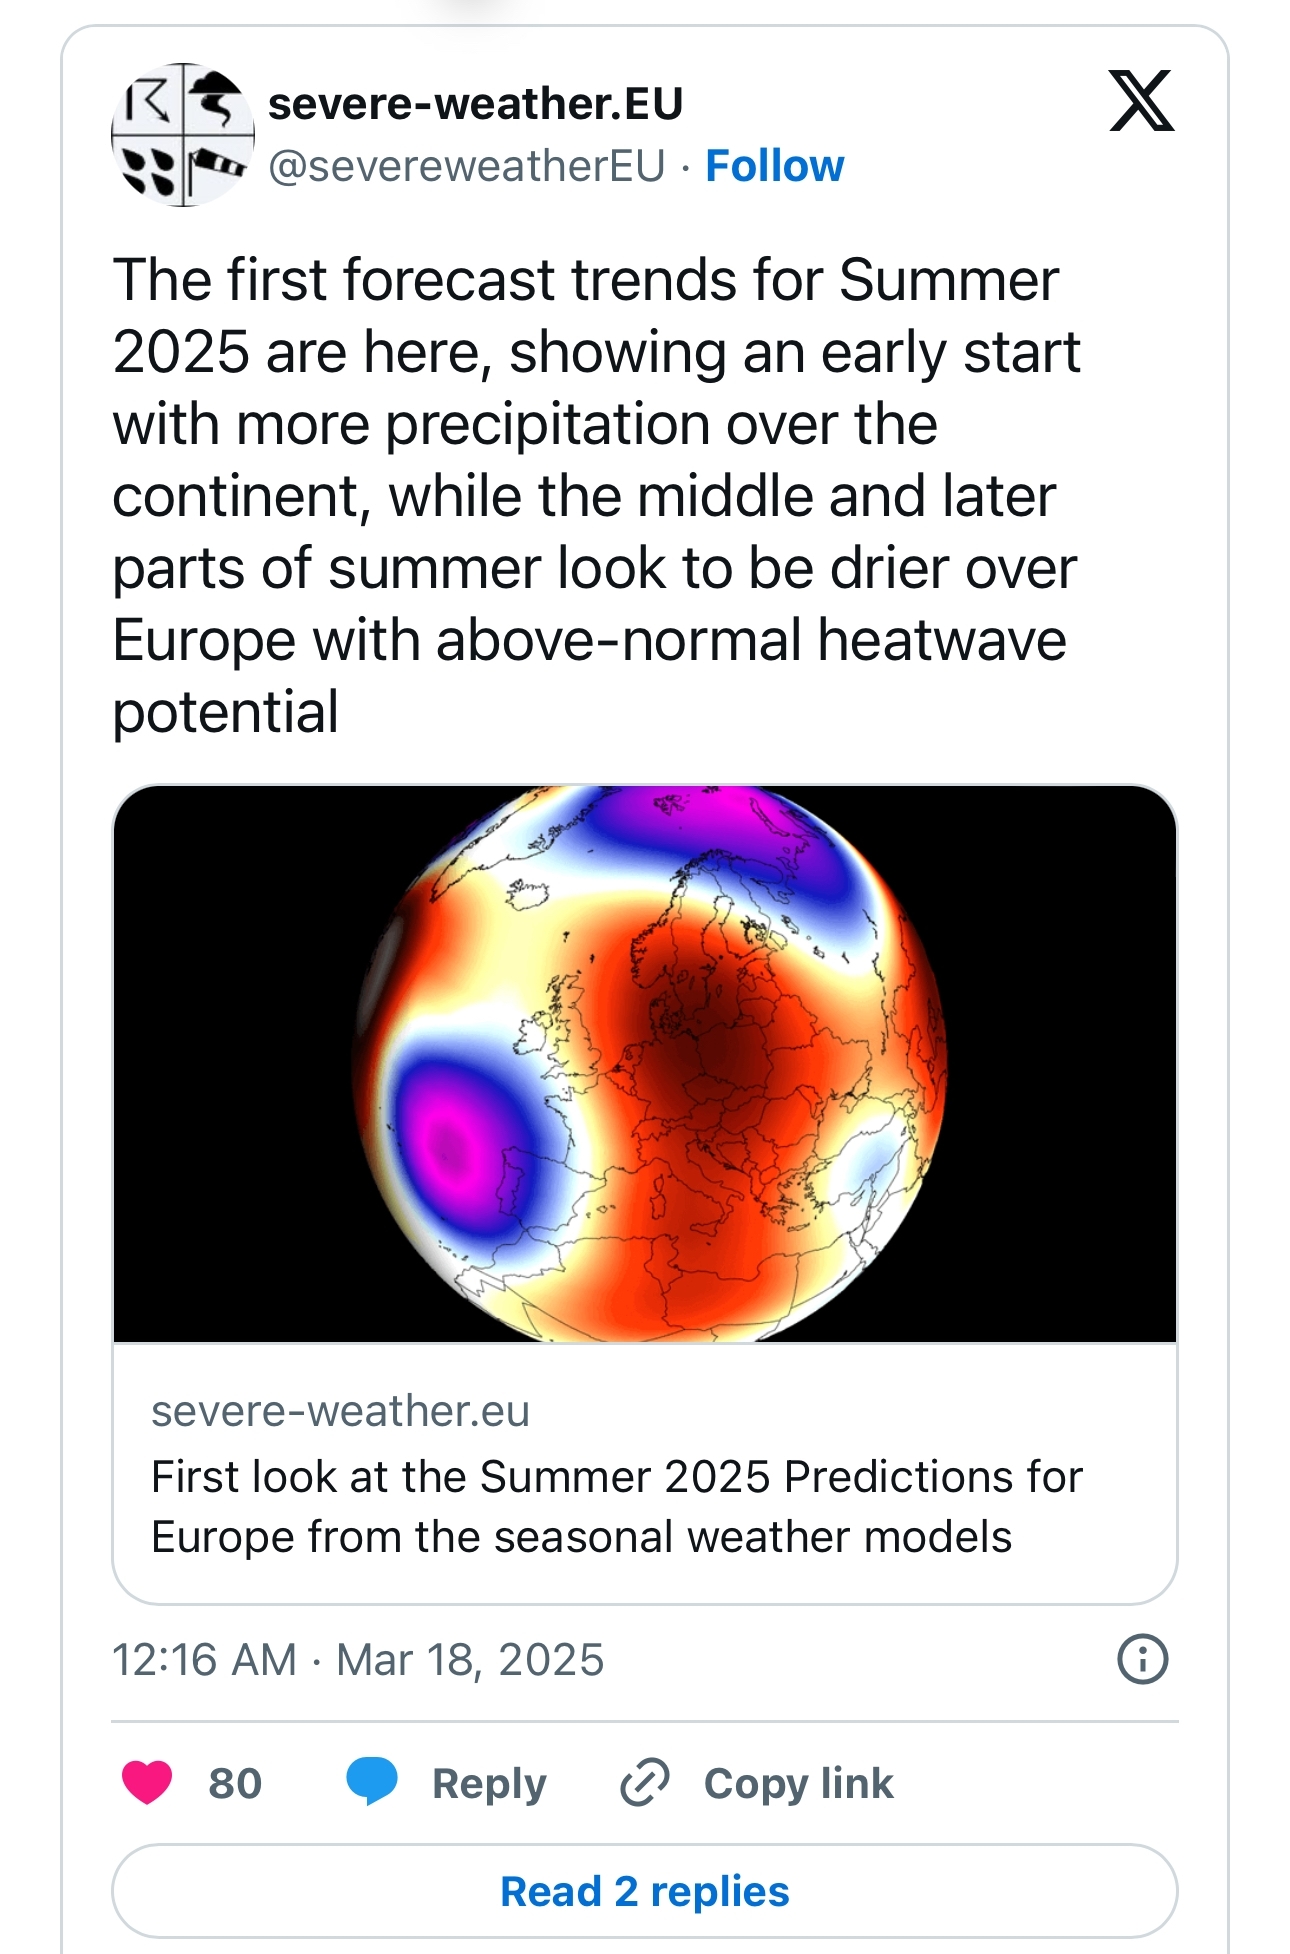This screenshot has height=1954, width=1290.
Task: Follow the severe-weather.EU account
Action: click(774, 166)
